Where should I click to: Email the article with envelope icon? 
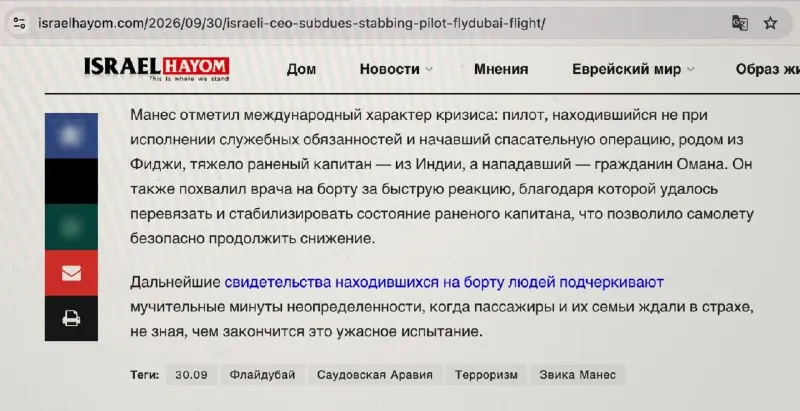pyautogui.click(x=71, y=273)
